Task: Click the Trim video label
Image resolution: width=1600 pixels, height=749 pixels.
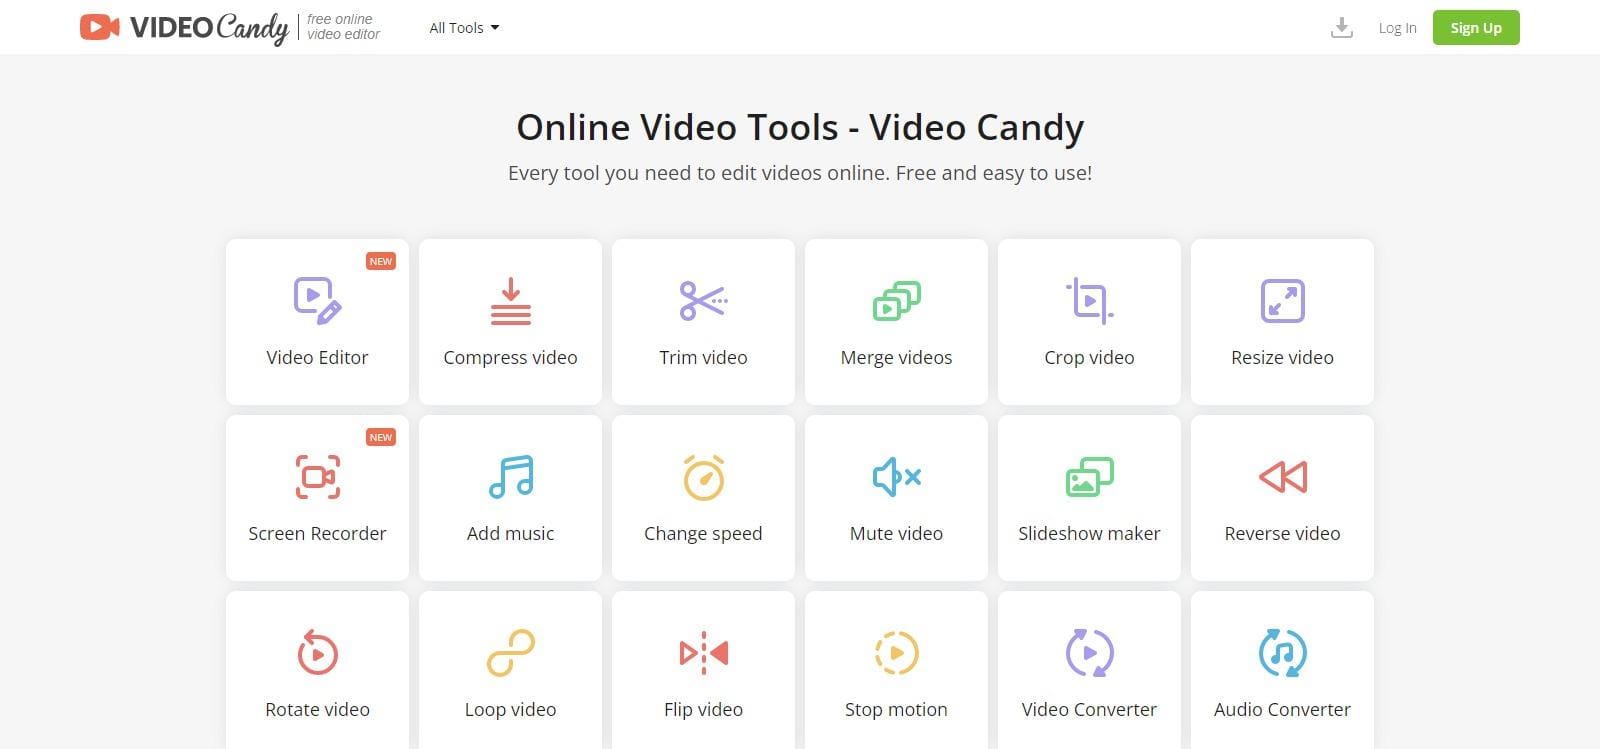Action: click(x=703, y=357)
